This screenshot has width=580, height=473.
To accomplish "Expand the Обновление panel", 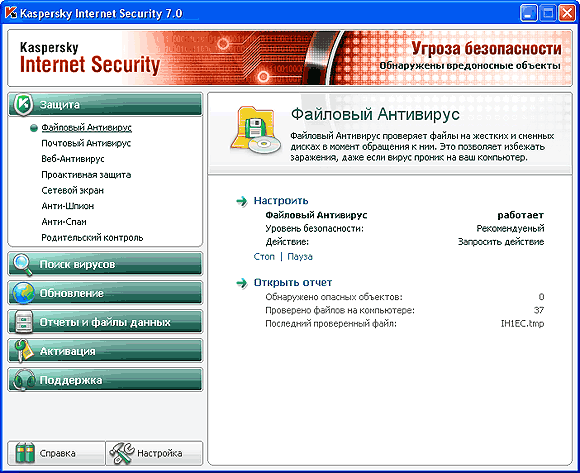I will [x=105, y=293].
